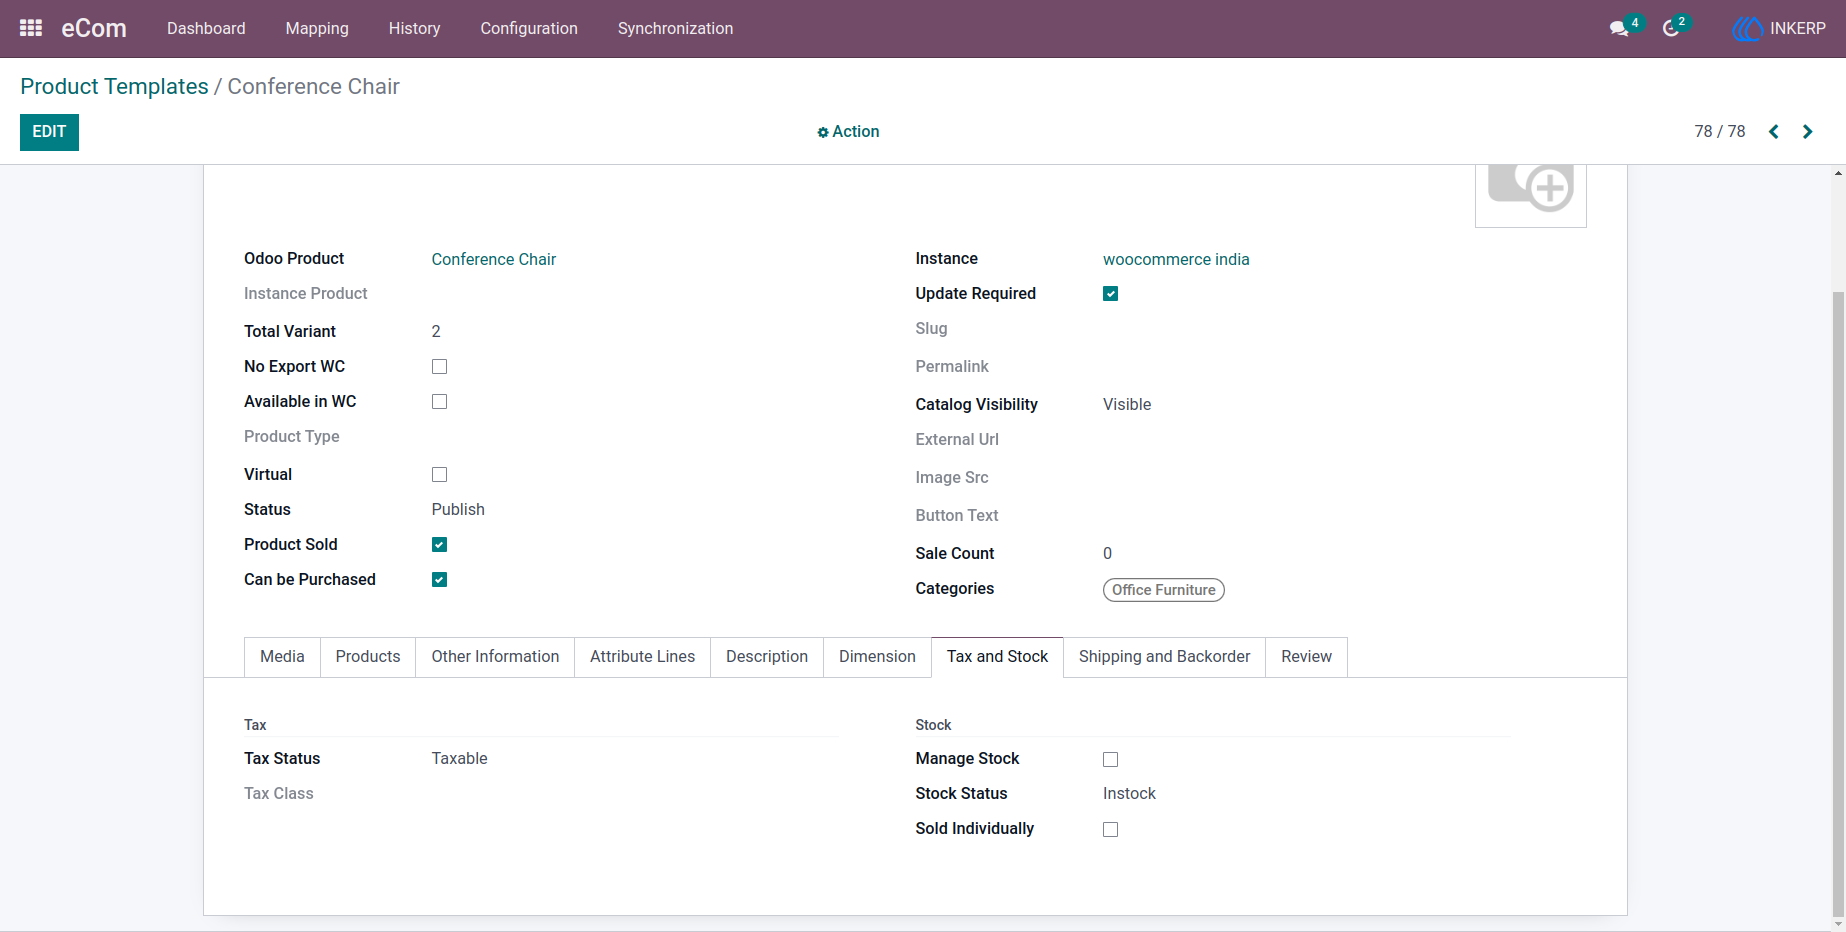Open the Action gear dropdown

(x=848, y=132)
